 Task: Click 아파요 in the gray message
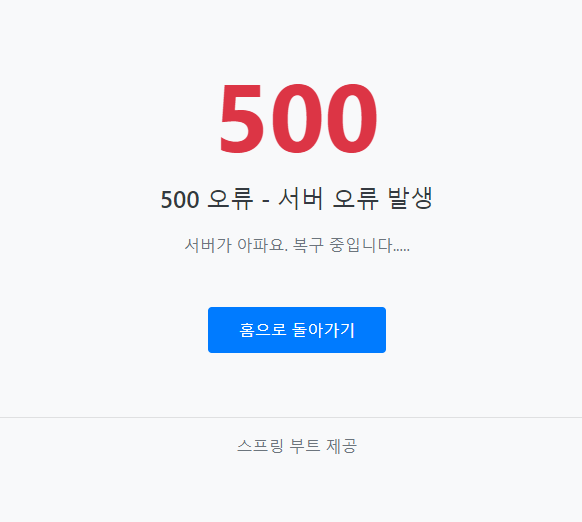point(262,245)
